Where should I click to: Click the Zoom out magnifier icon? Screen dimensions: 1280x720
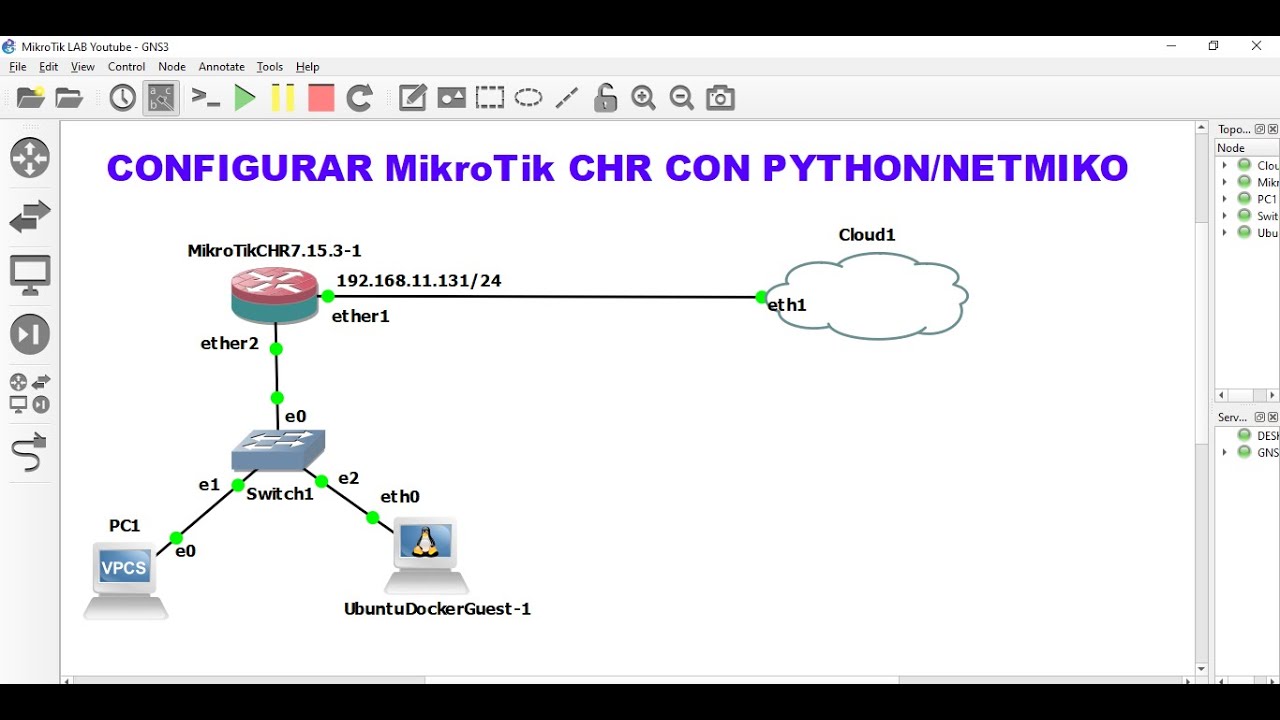pyautogui.click(x=682, y=98)
